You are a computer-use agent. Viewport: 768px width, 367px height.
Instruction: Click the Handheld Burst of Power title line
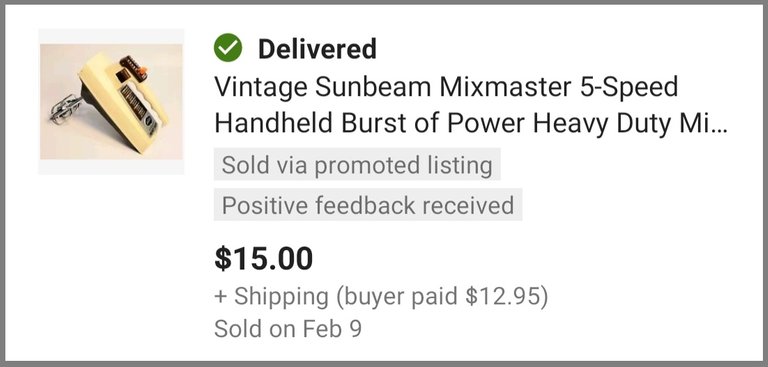point(471,123)
